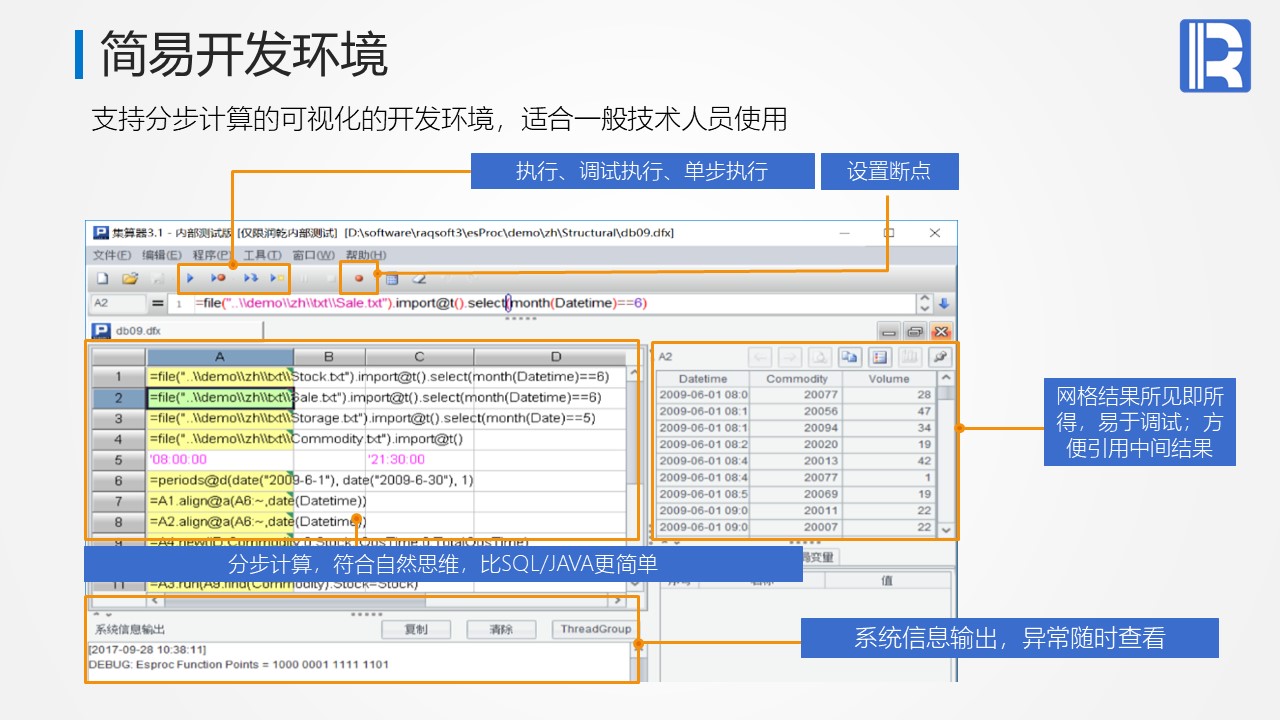Click the formula bar expand stepper arrows
Screen dimensions: 1280x720
click(924, 303)
